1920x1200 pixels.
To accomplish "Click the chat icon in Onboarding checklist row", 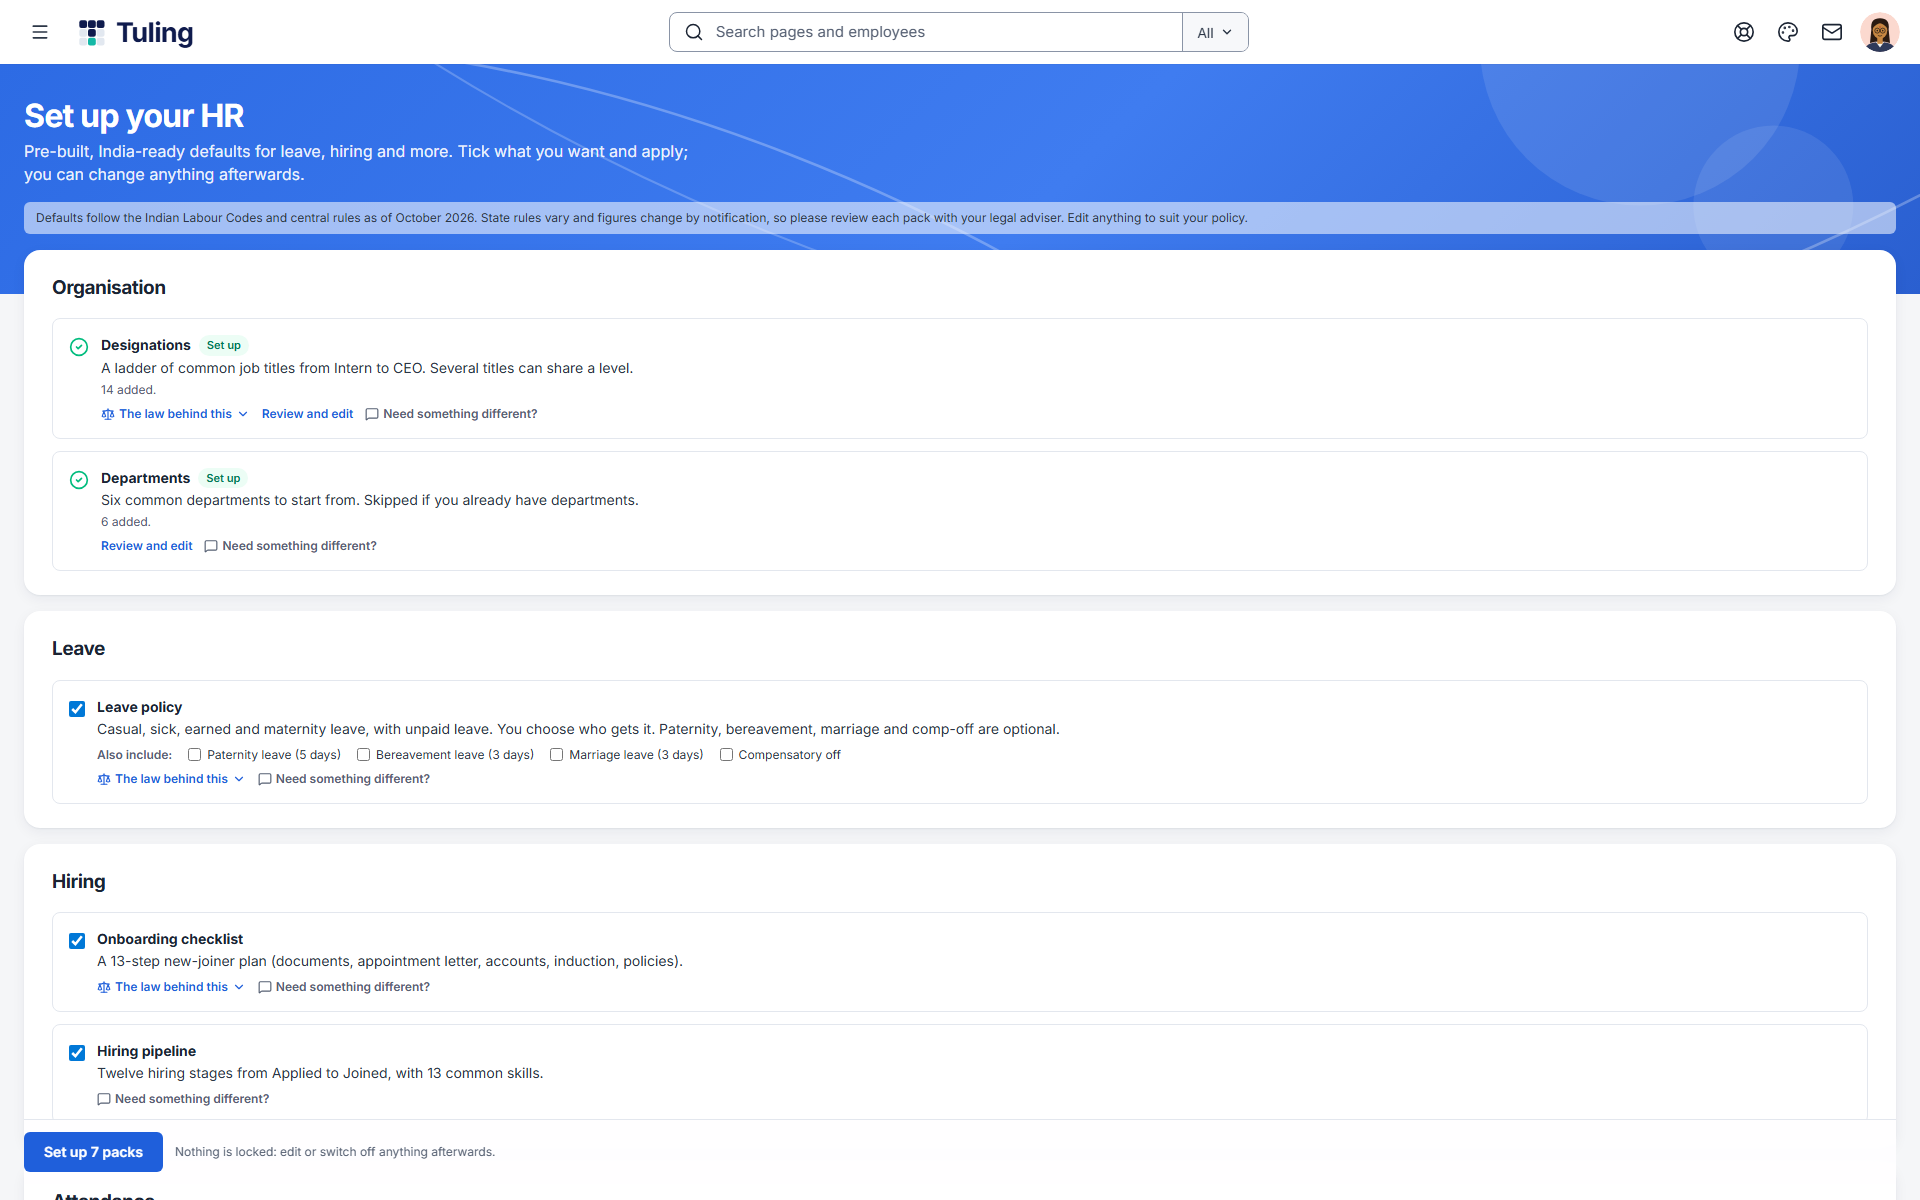I will click(265, 987).
